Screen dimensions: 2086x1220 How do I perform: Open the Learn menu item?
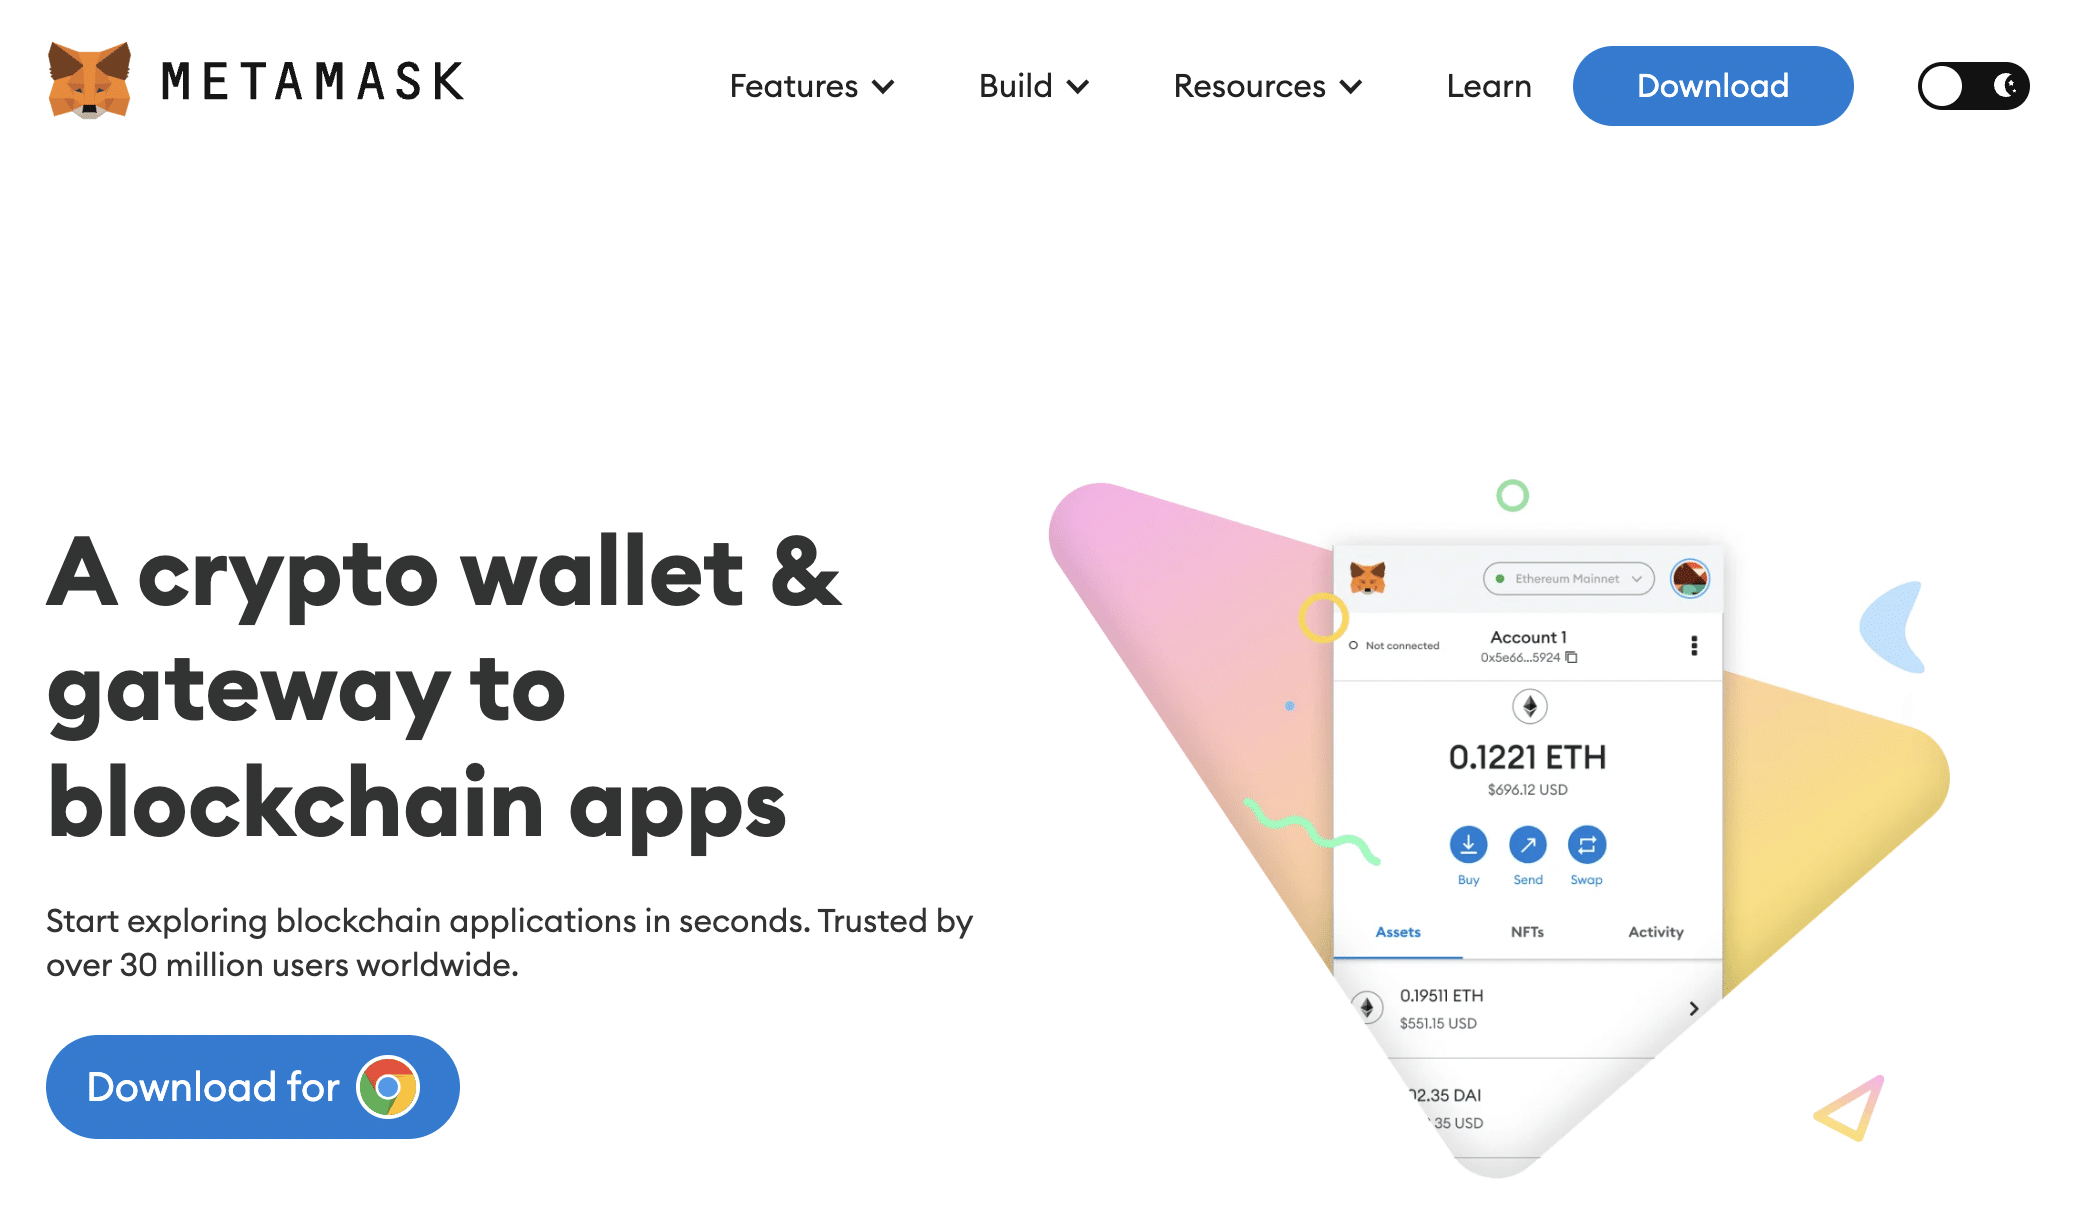pyautogui.click(x=1488, y=86)
